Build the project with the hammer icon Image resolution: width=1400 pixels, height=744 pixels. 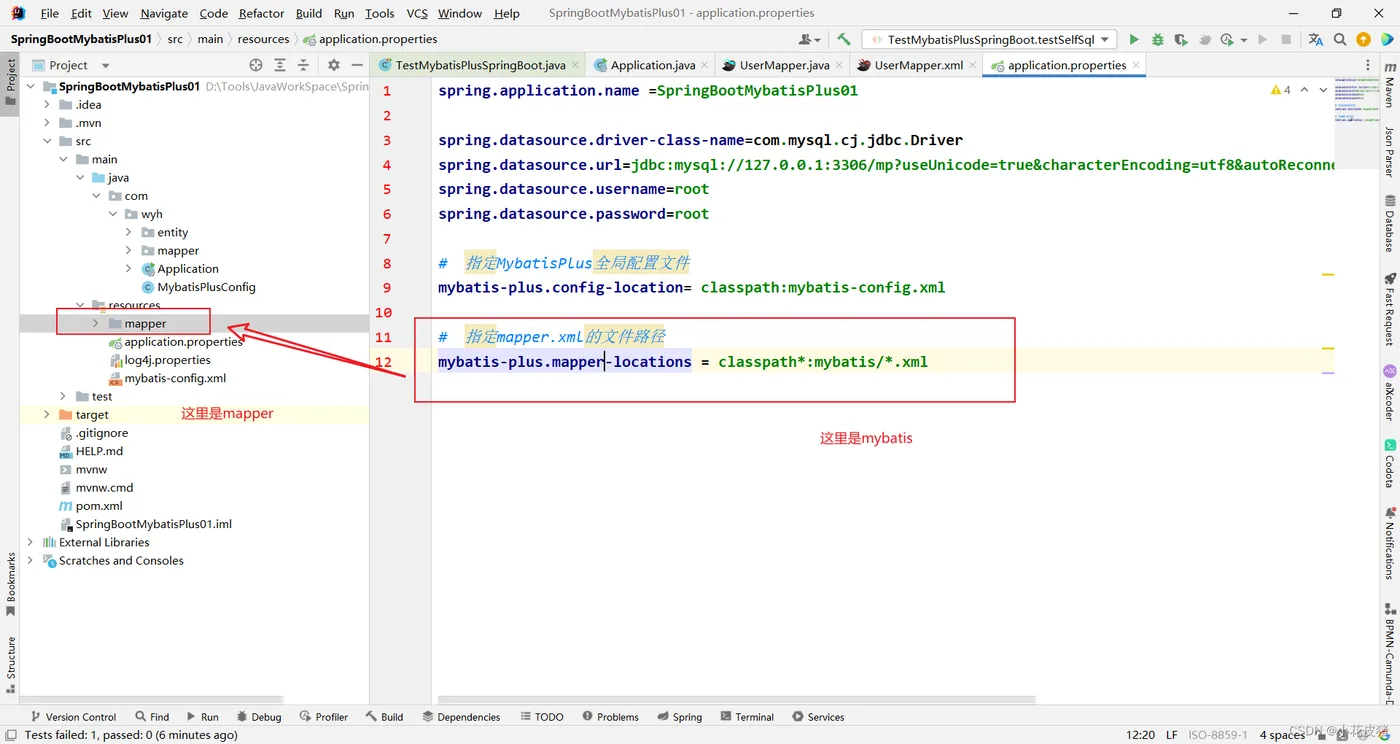[844, 40]
